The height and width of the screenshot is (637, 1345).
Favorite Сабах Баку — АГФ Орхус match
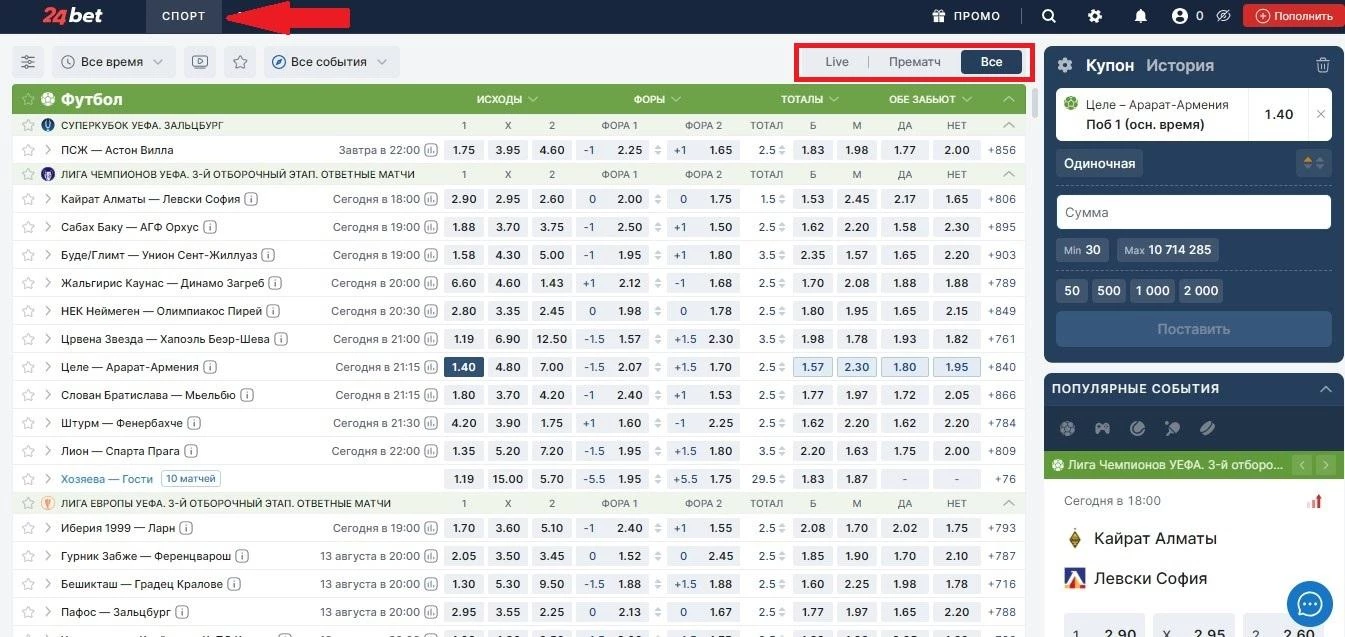[28, 227]
